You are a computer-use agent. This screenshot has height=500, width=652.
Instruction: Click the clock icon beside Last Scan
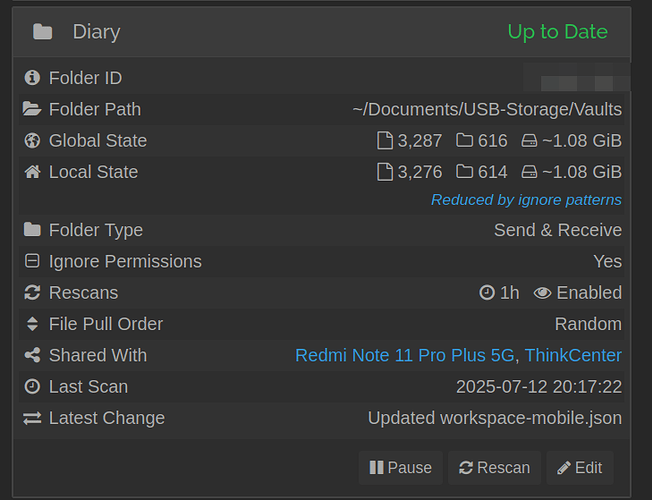32,386
